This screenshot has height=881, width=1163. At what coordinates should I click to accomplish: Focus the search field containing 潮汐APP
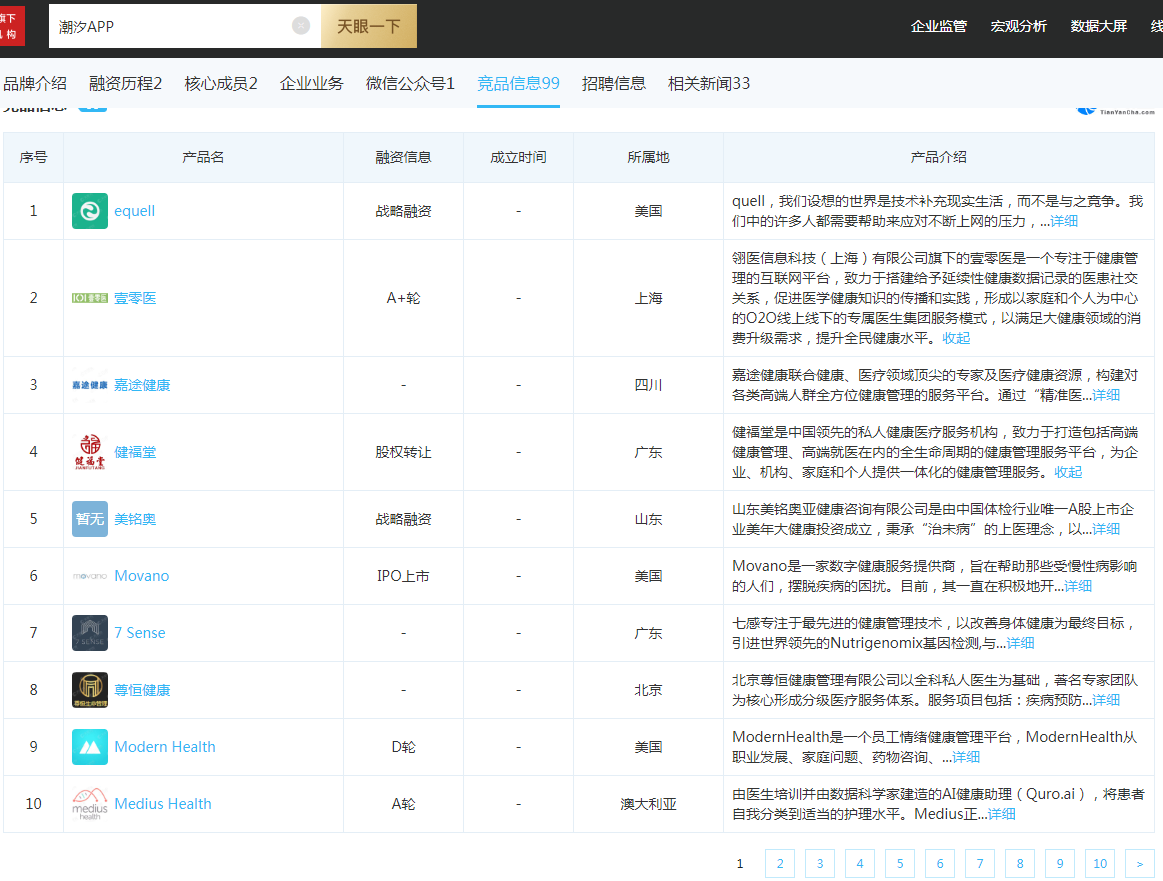pyautogui.click(x=185, y=26)
